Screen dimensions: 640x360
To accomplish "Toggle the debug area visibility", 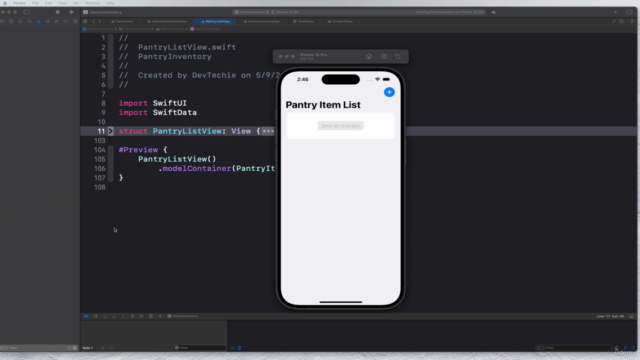I will click(631, 316).
